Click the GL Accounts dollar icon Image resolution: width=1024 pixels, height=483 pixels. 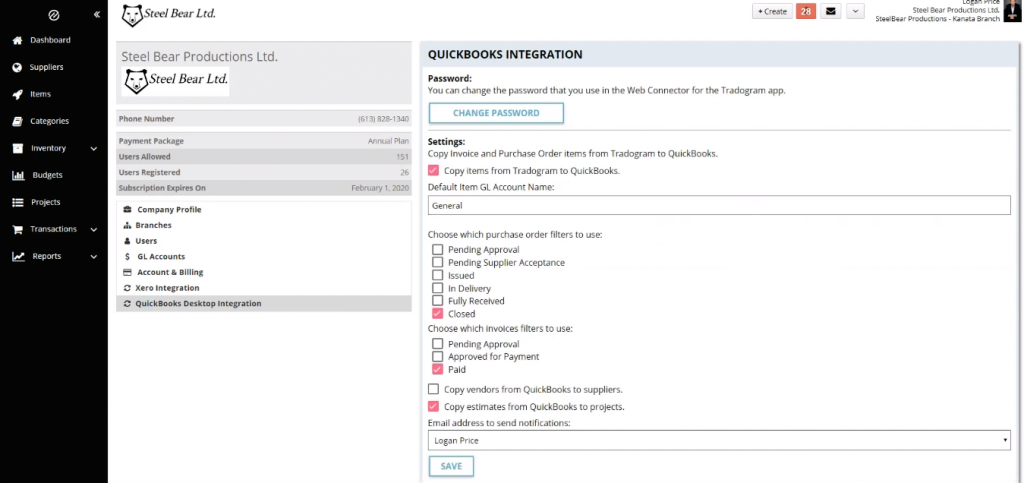point(127,257)
